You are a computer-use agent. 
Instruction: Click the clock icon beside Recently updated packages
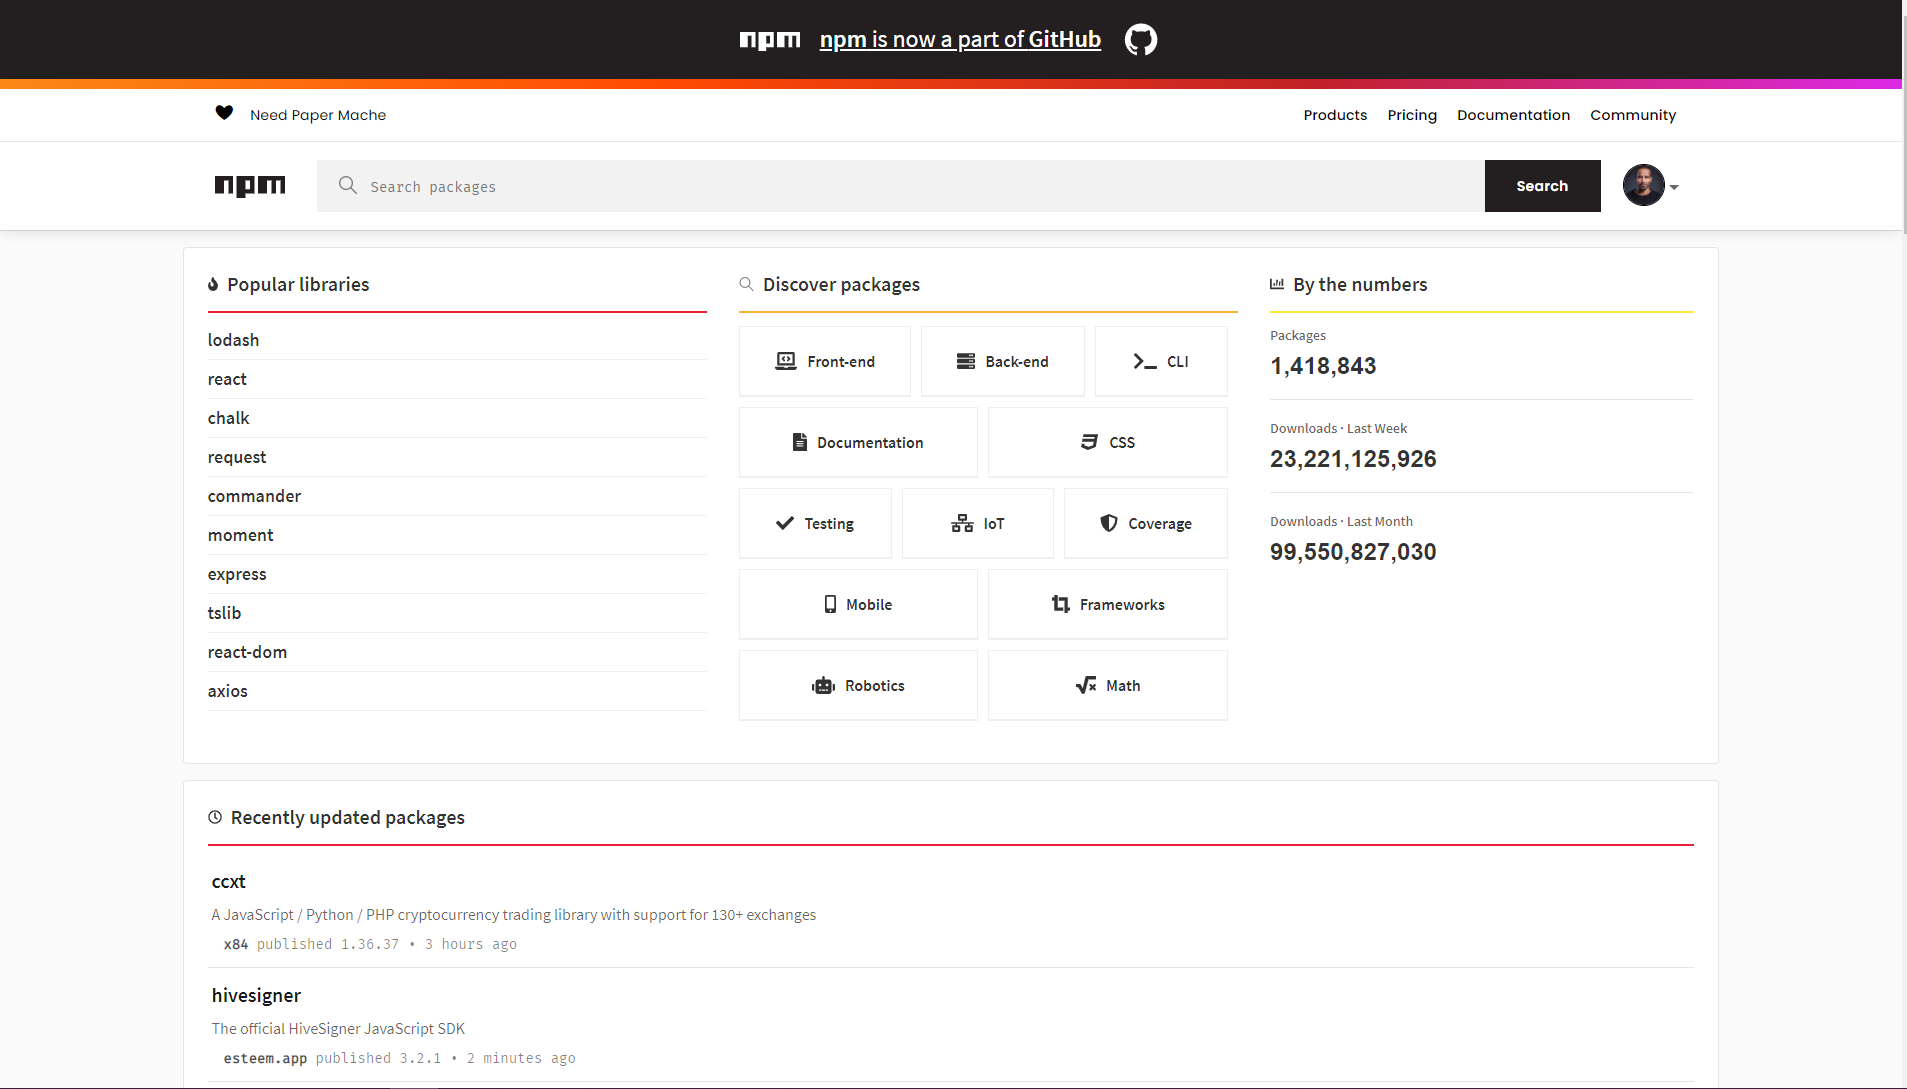pyautogui.click(x=215, y=817)
